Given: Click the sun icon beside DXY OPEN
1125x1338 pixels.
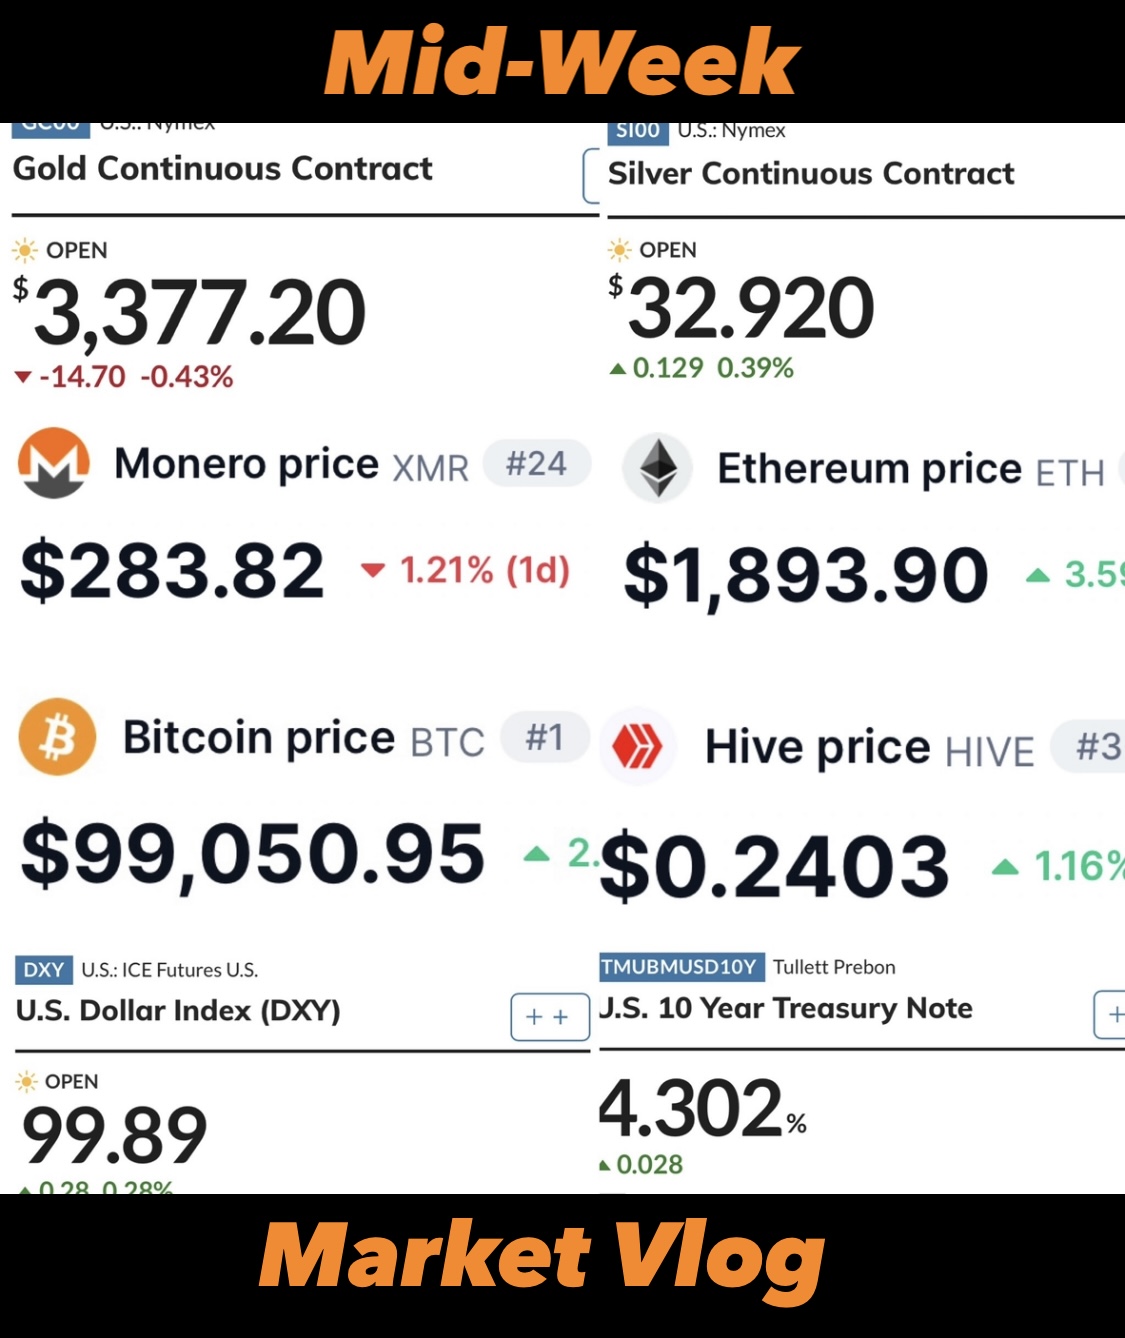Looking at the screenshot, I should [27, 1081].
